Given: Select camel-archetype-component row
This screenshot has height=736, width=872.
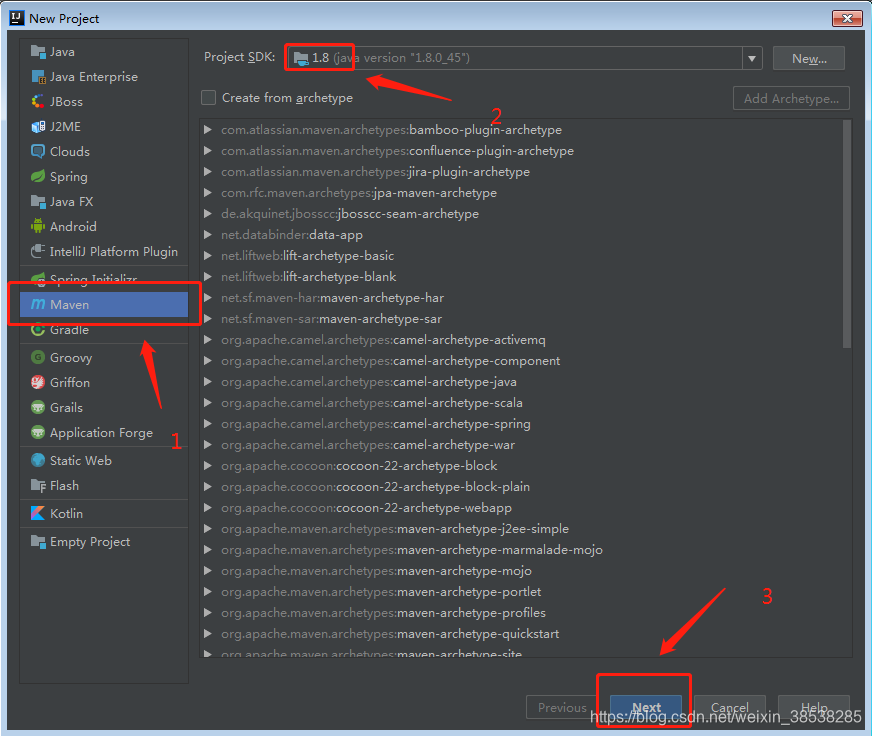Looking at the screenshot, I should 526,361.
